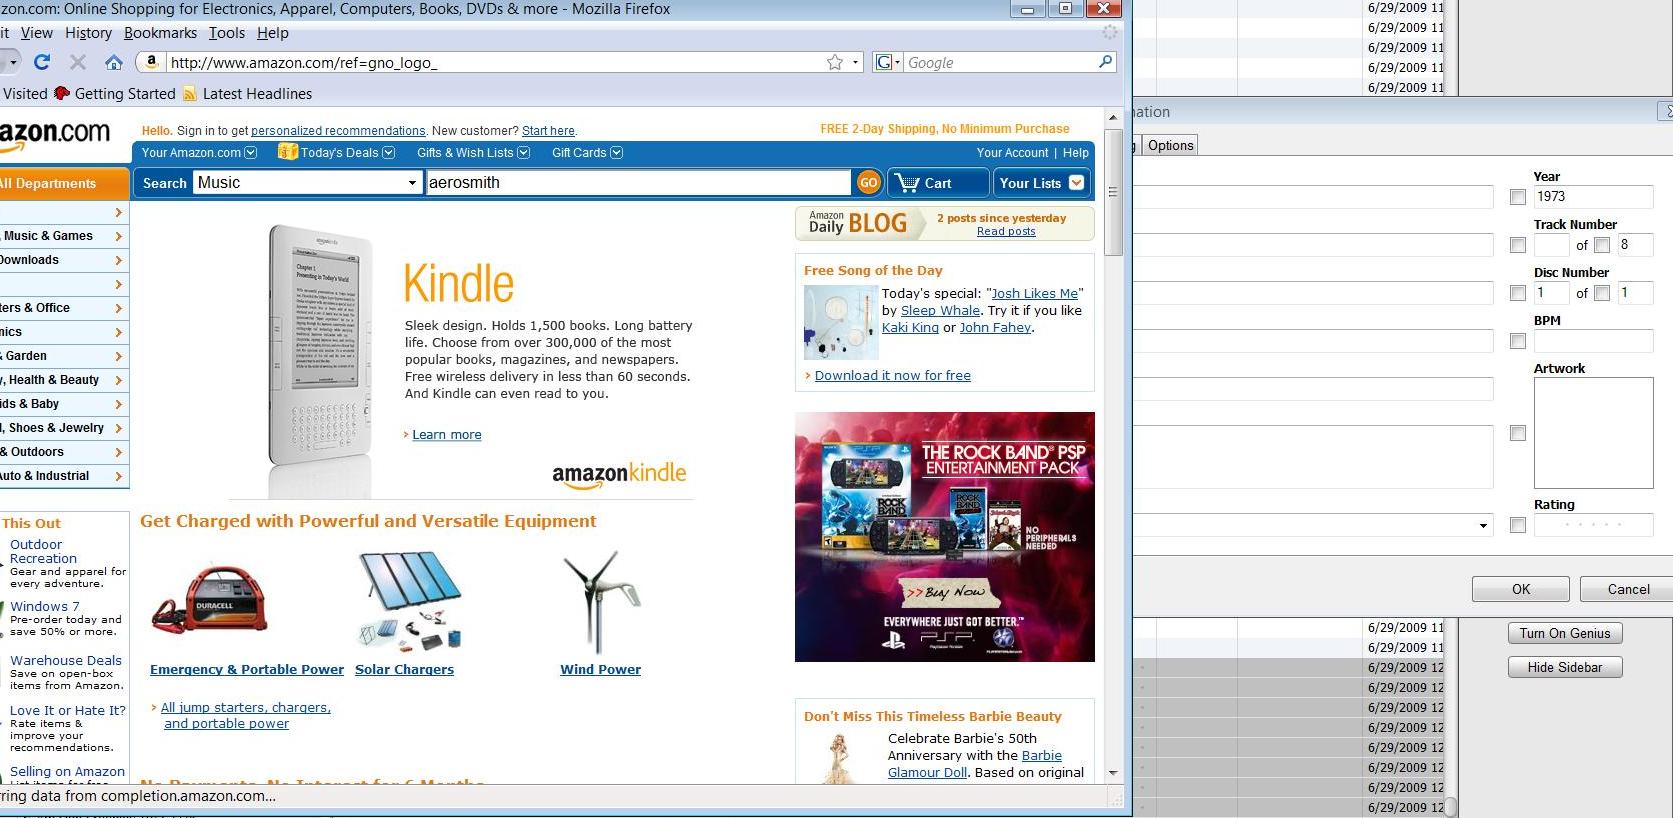
Task: Open Your Account link
Action: tap(1012, 153)
